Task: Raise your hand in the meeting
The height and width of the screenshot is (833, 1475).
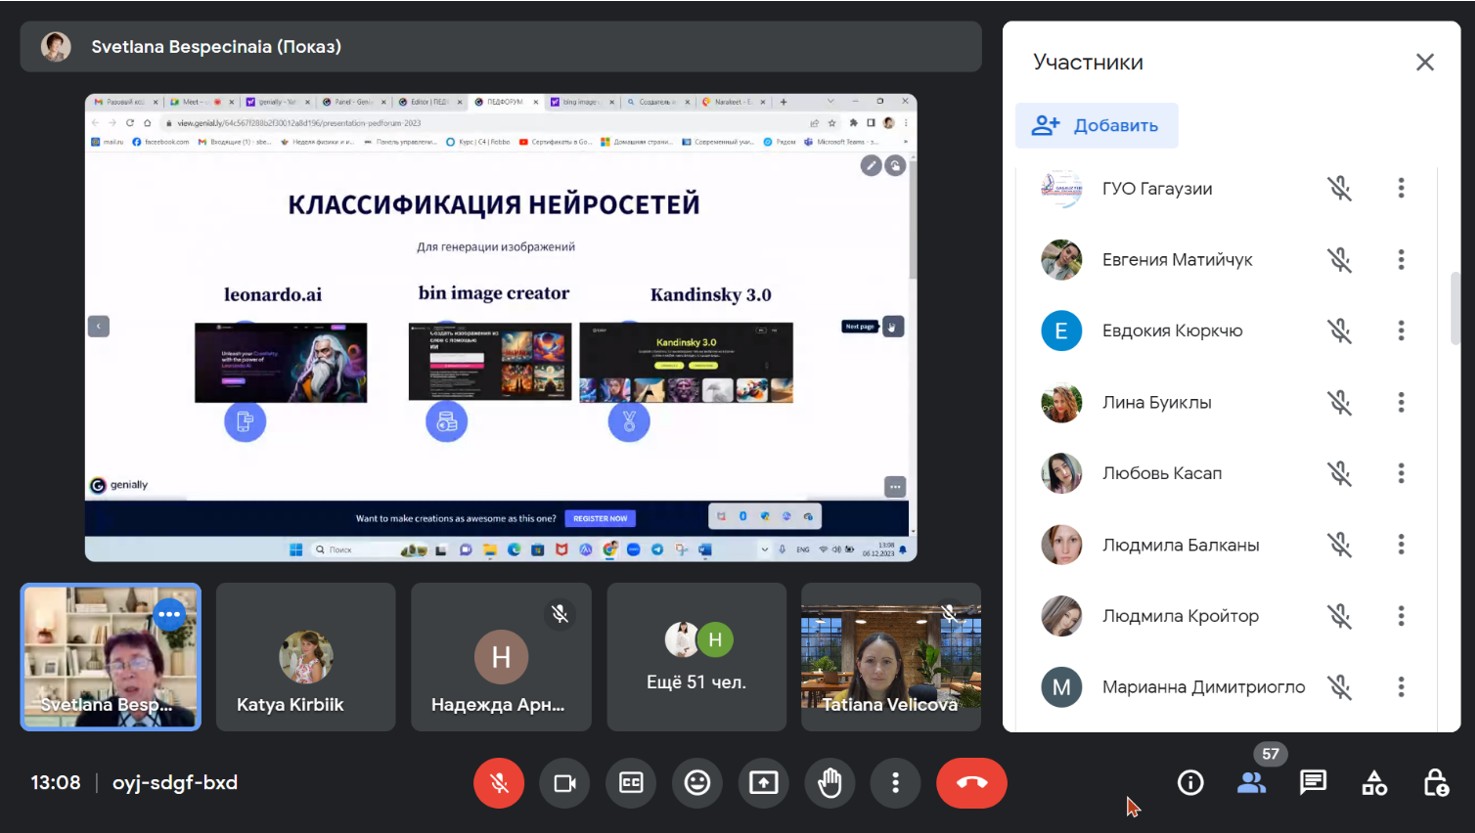Action: pyautogui.click(x=829, y=783)
